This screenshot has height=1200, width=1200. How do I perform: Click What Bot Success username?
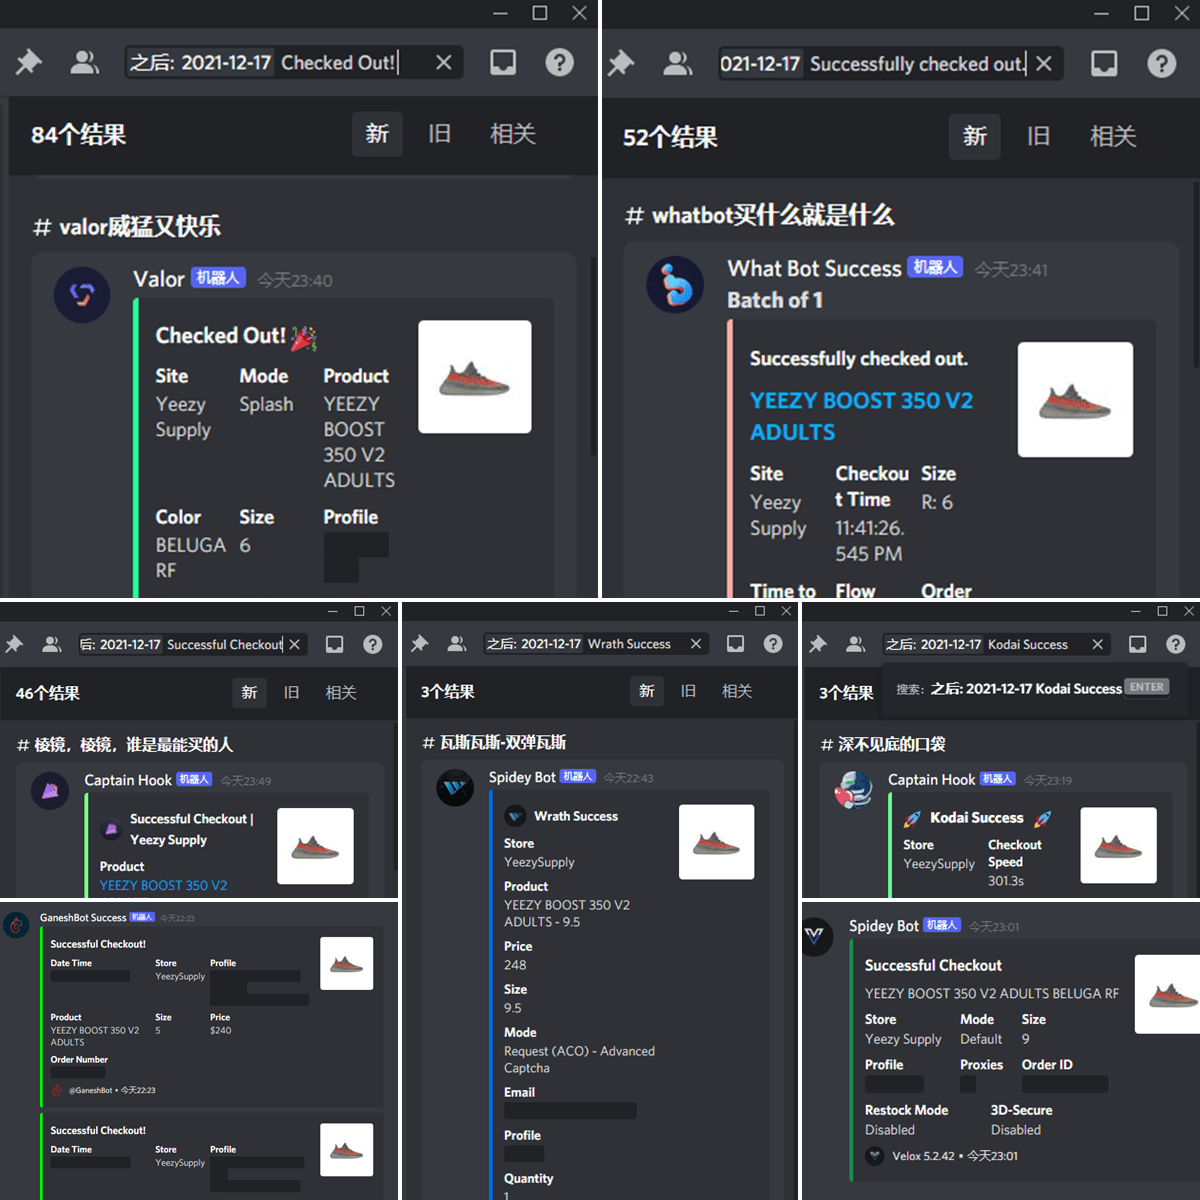click(x=814, y=268)
